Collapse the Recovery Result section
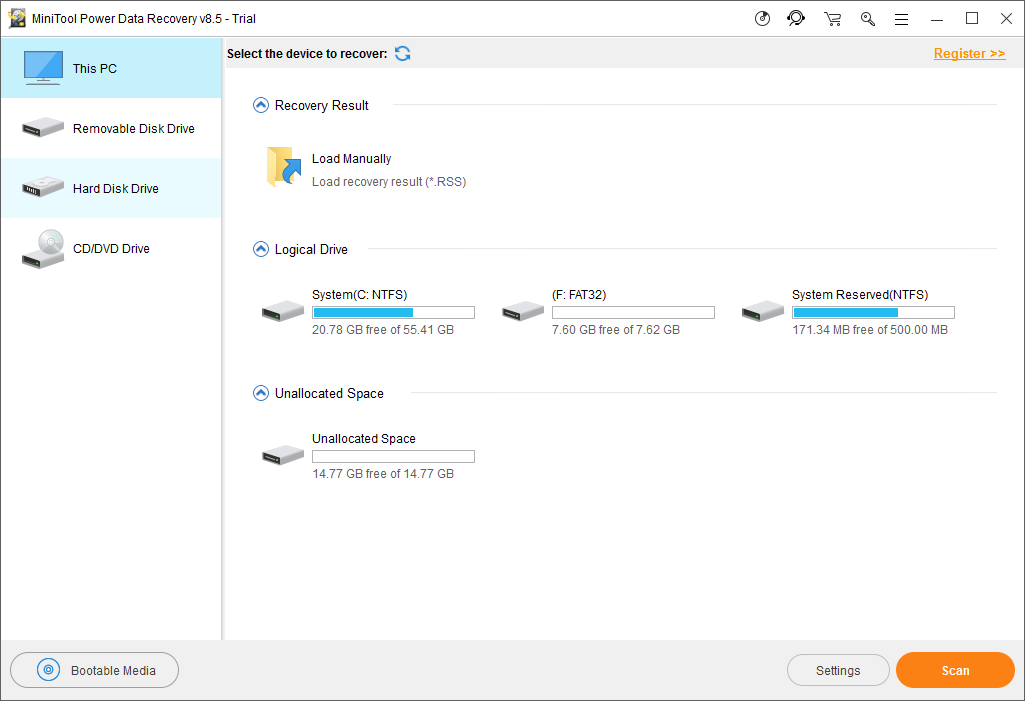 coord(261,105)
